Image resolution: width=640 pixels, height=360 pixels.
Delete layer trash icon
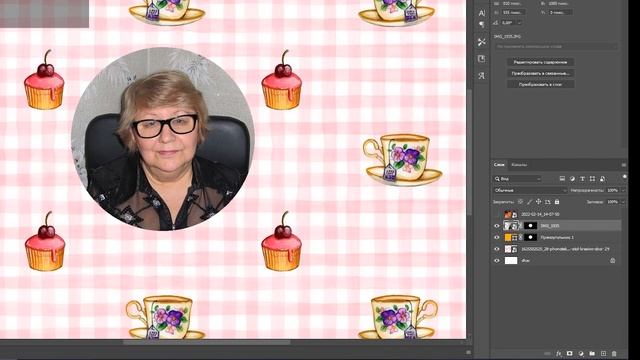click(614, 353)
